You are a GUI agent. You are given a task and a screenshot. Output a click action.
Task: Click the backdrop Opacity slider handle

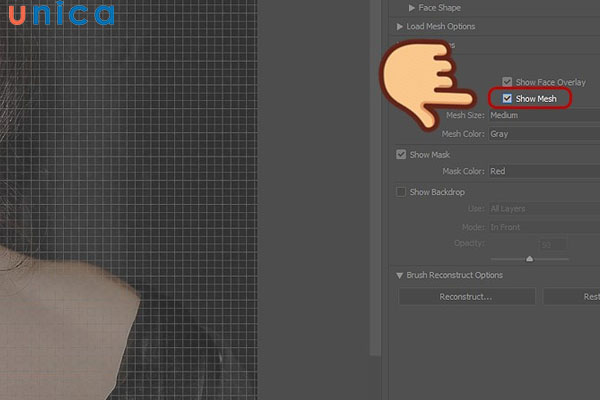coord(529,259)
